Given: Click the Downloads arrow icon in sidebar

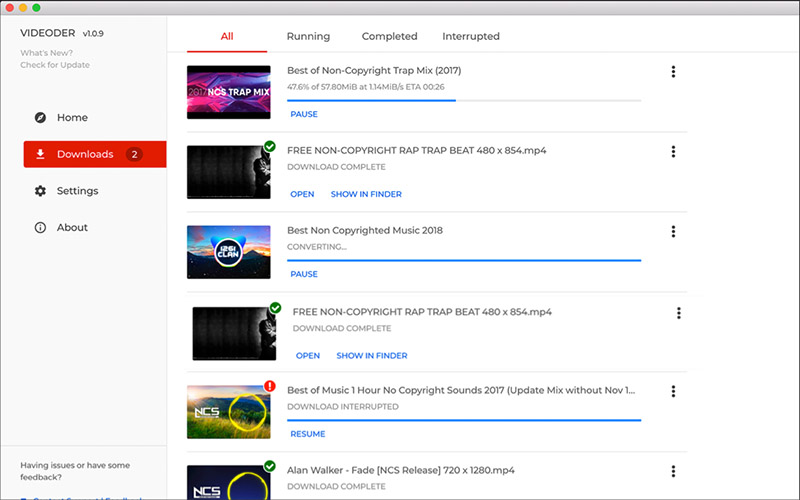Looking at the screenshot, I should (x=40, y=154).
